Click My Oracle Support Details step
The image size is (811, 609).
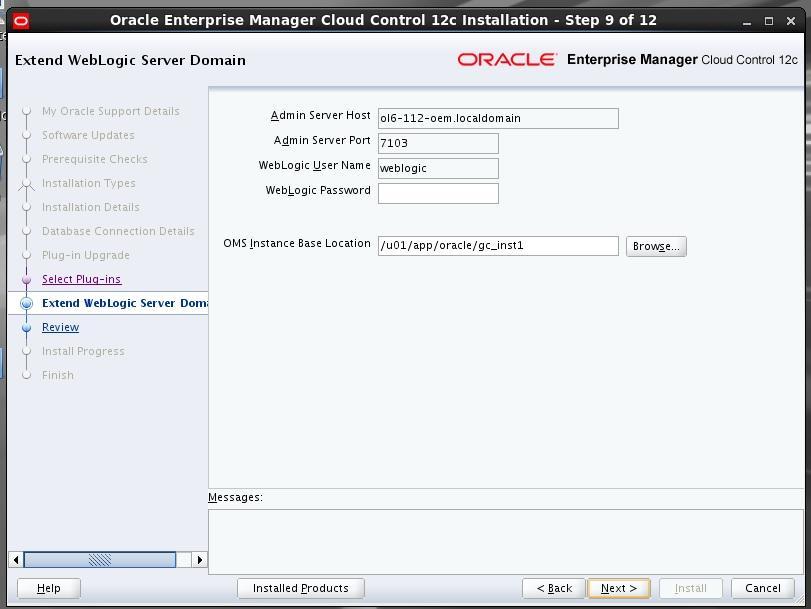111,111
